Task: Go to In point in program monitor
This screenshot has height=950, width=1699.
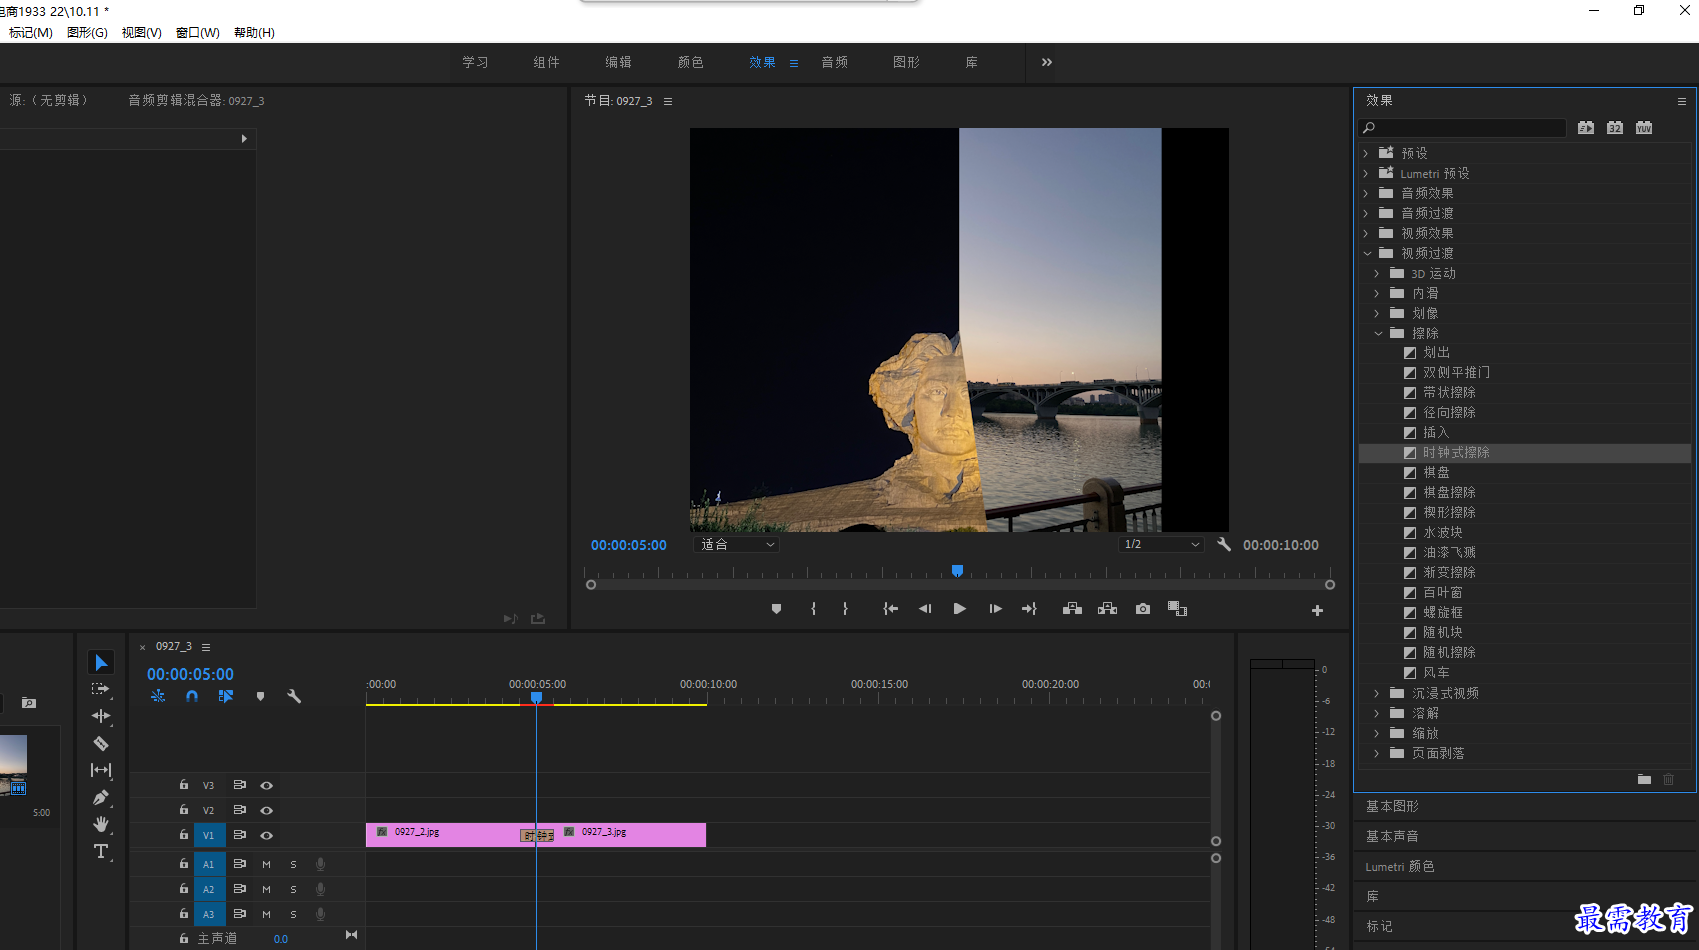Action: click(890, 609)
